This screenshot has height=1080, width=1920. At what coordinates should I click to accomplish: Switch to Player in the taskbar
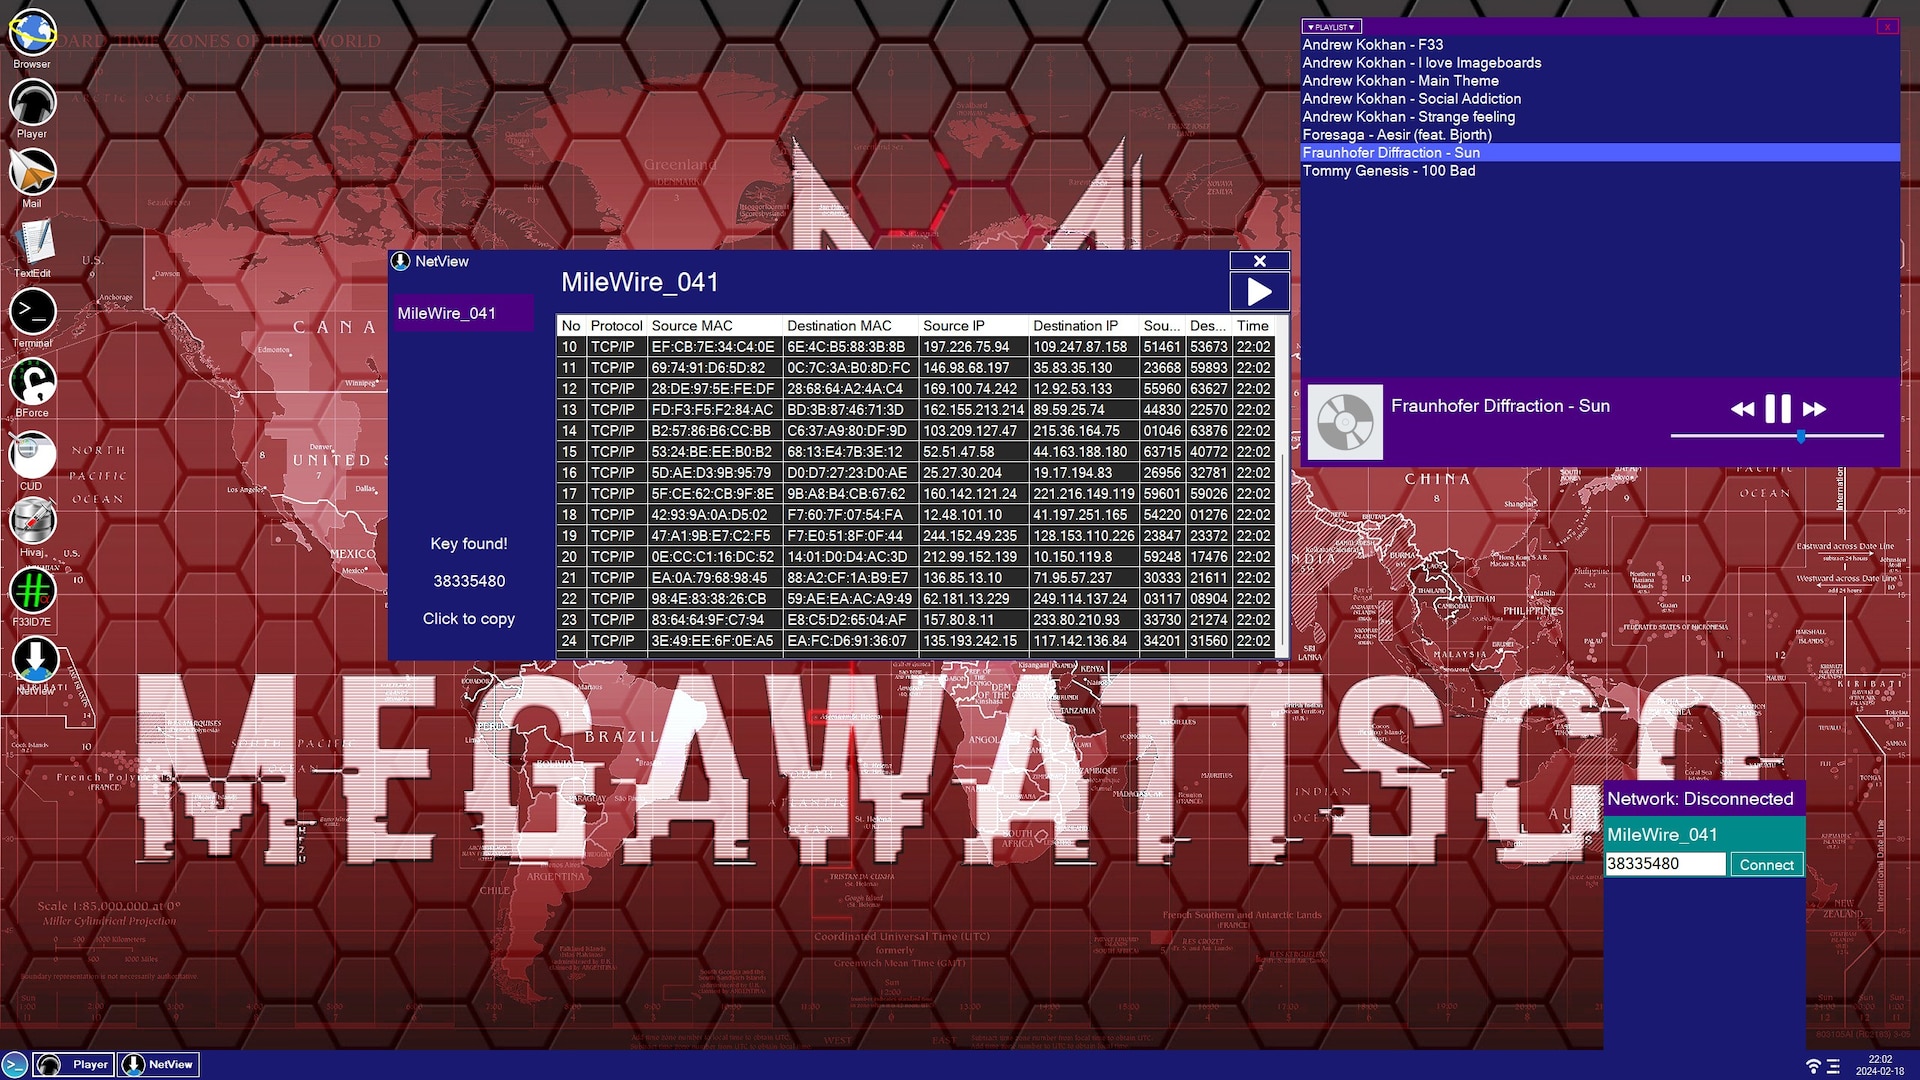click(75, 1065)
